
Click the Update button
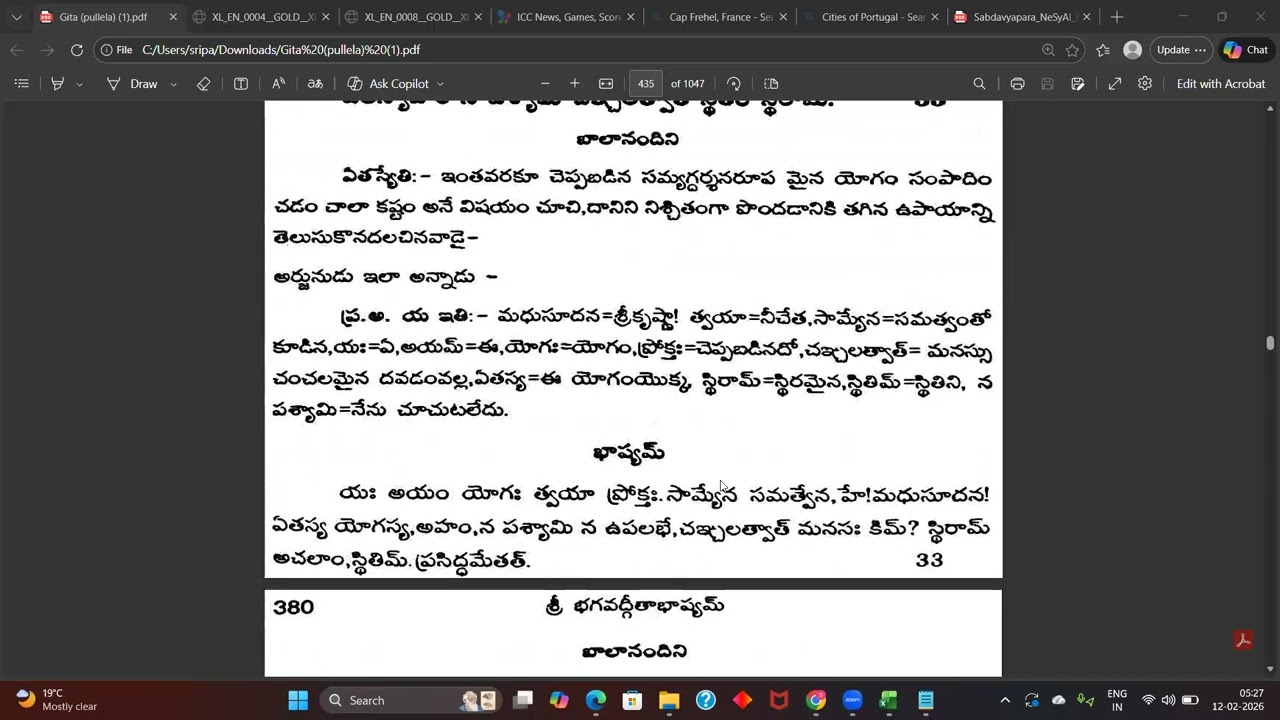tap(1181, 50)
